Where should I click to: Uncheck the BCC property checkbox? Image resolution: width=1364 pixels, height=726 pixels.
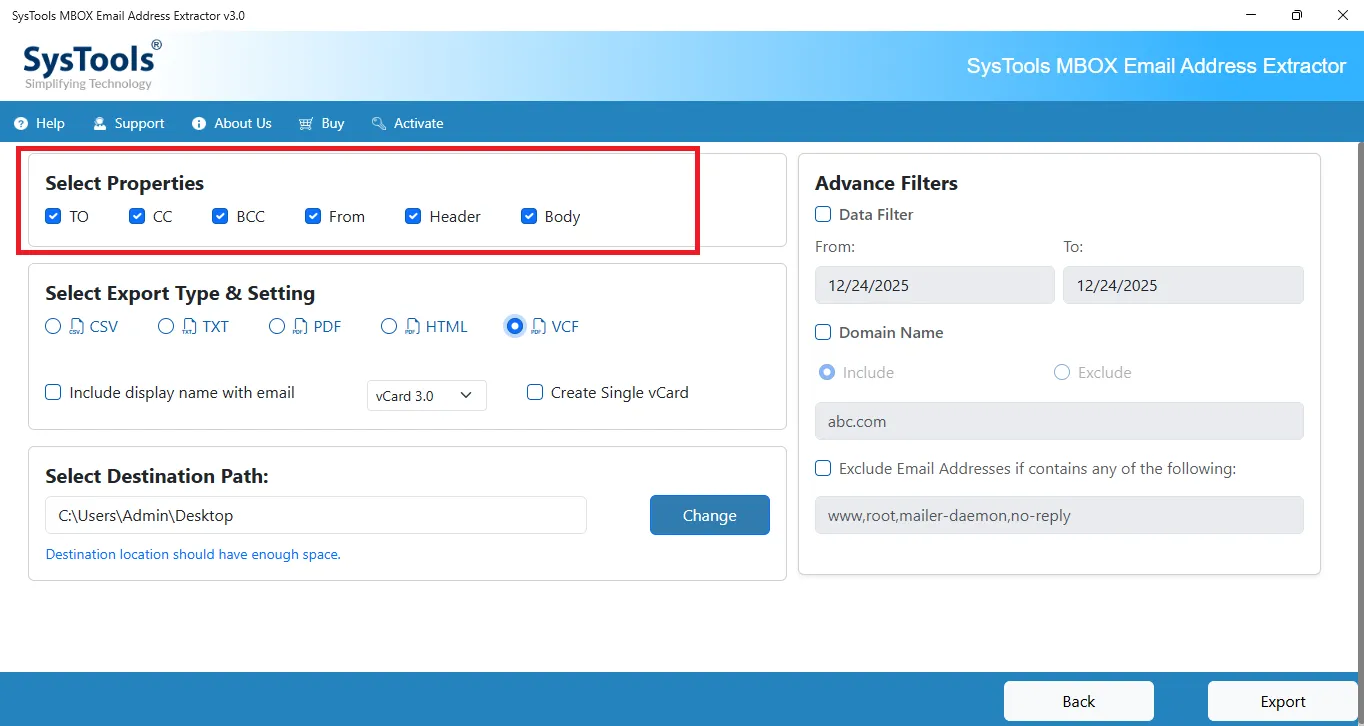pyautogui.click(x=220, y=216)
